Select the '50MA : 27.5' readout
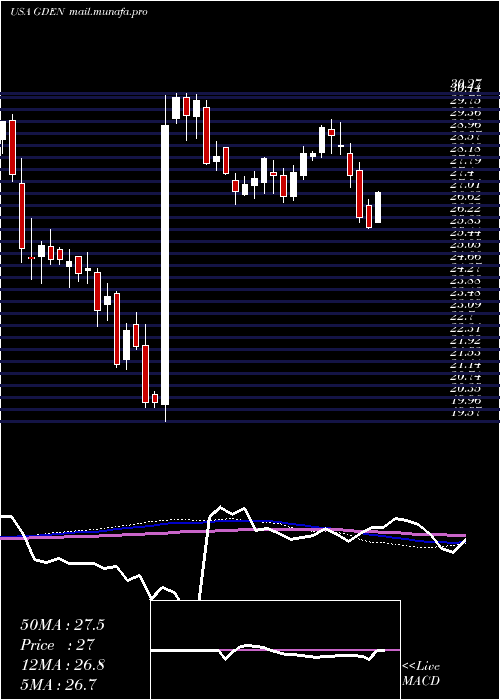Viewport: 500px width, 700px height. coord(62,625)
